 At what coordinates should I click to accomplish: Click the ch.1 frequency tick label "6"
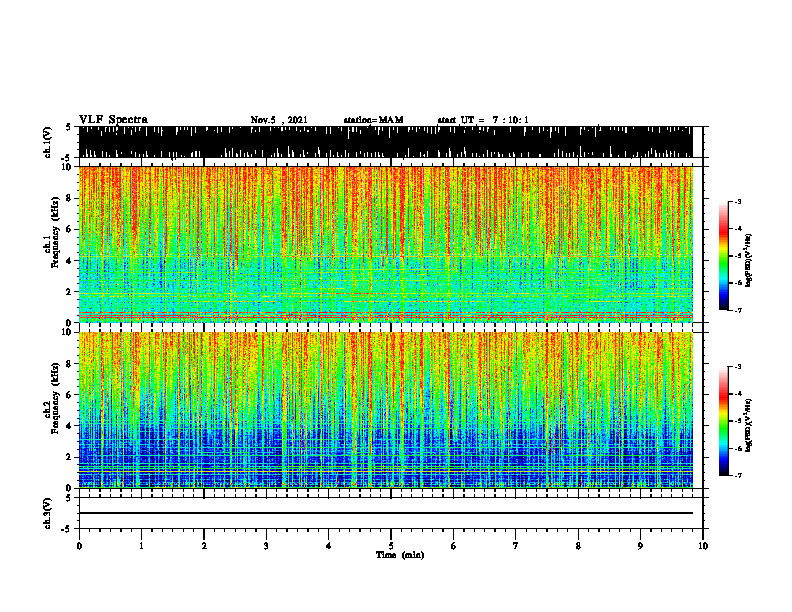70,229
